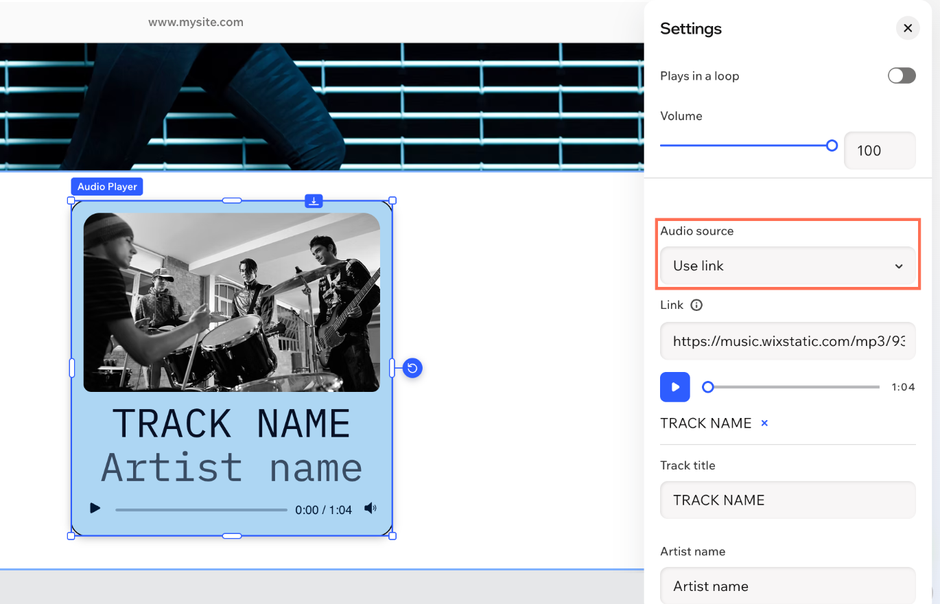This screenshot has width=940, height=604.
Task: Click the www.mysite.com address text
Action: 196,22
